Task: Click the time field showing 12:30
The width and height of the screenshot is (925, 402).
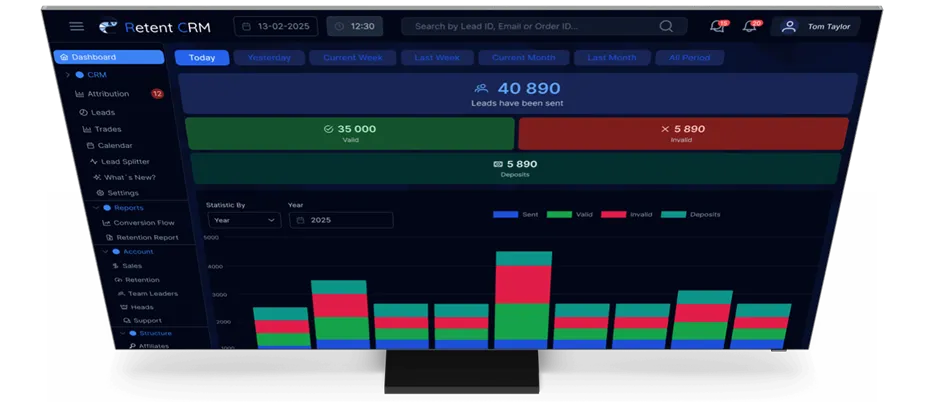Action: point(355,27)
